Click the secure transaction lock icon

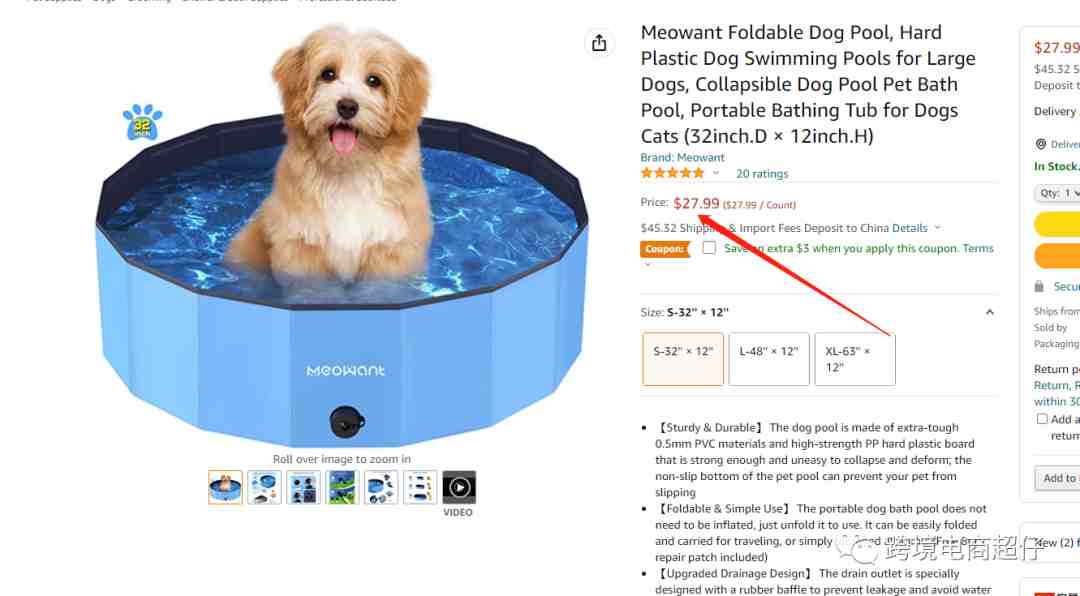[1039, 286]
